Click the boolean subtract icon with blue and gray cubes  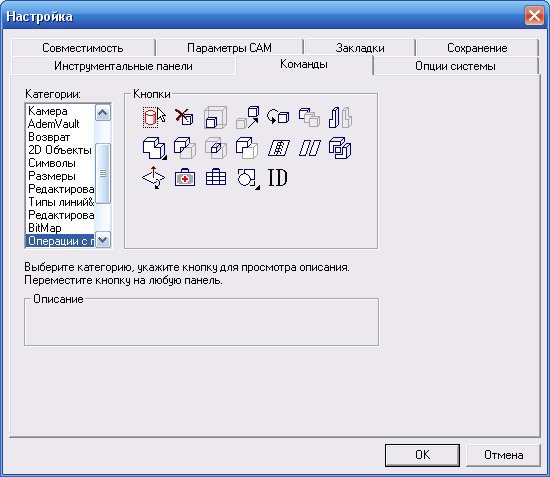185,148
